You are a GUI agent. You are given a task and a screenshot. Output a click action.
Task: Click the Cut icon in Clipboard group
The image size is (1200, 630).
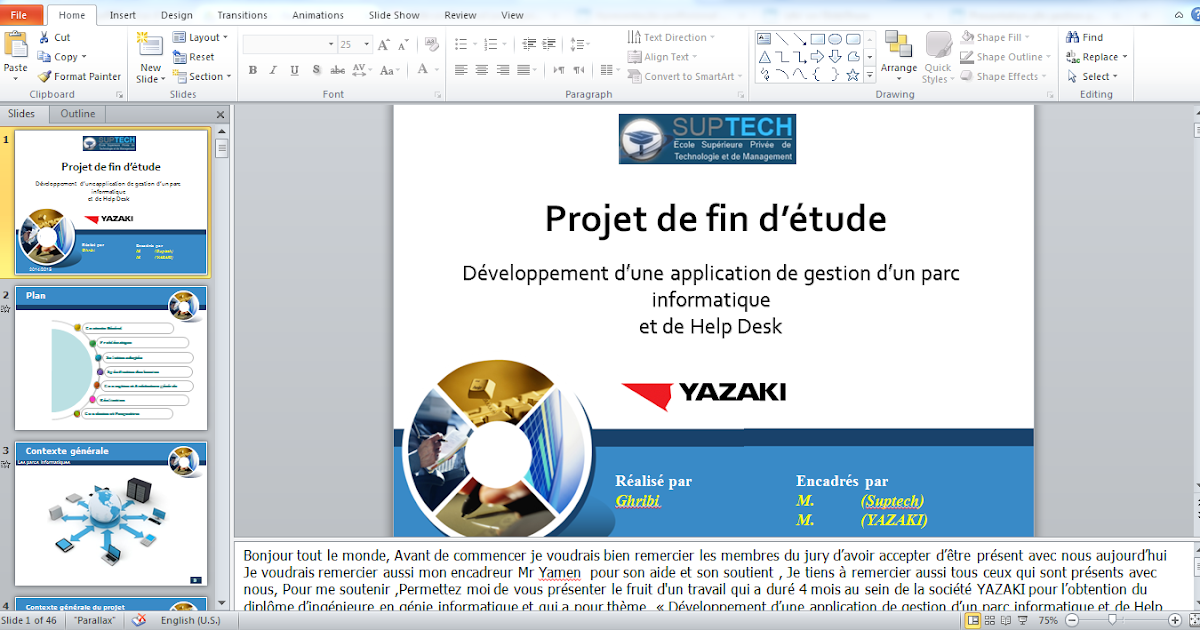tap(43, 38)
